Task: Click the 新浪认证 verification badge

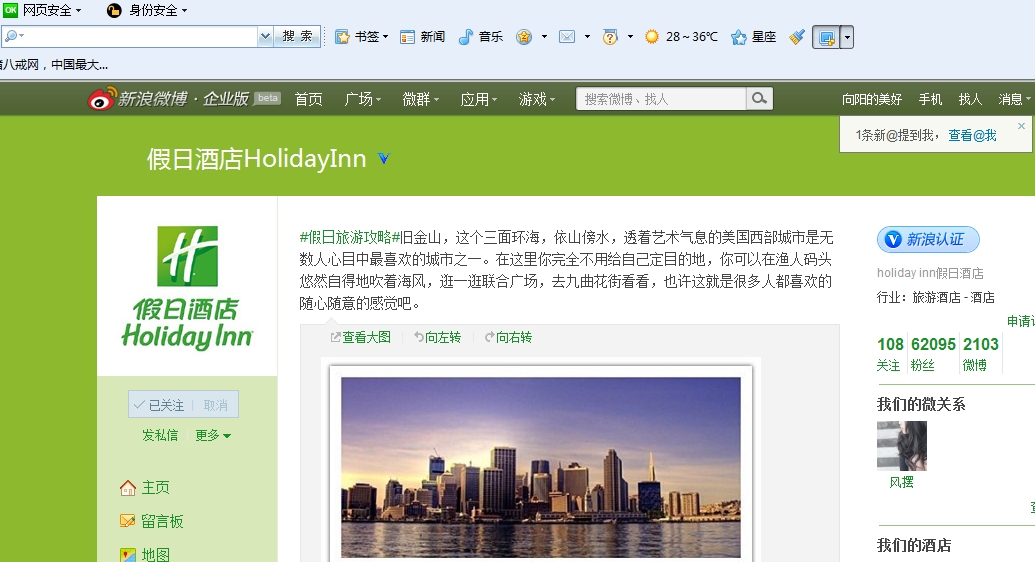Action: click(x=928, y=239)
